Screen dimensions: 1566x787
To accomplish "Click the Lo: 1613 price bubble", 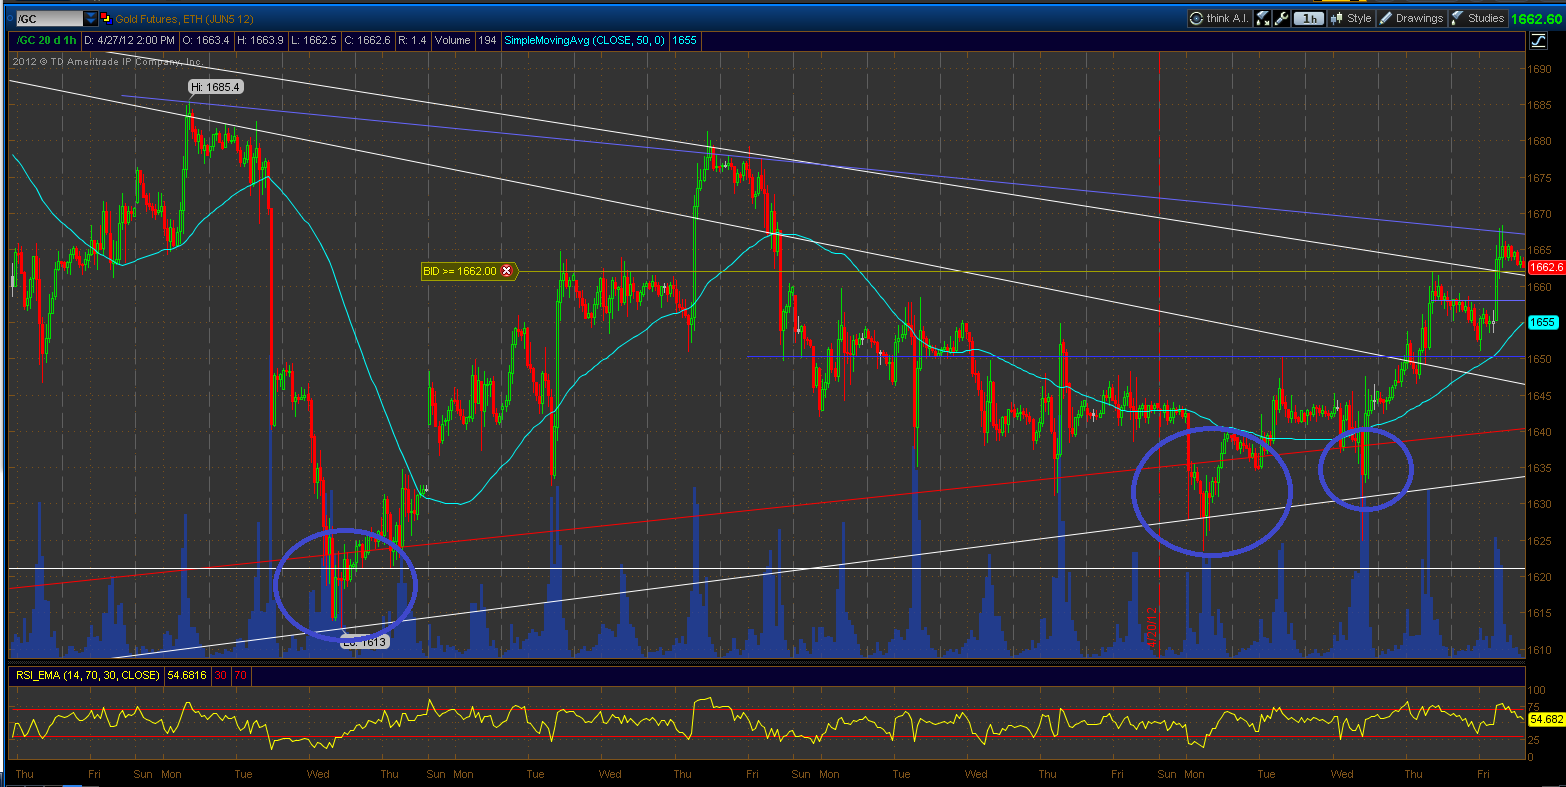I will click(364, 642).
